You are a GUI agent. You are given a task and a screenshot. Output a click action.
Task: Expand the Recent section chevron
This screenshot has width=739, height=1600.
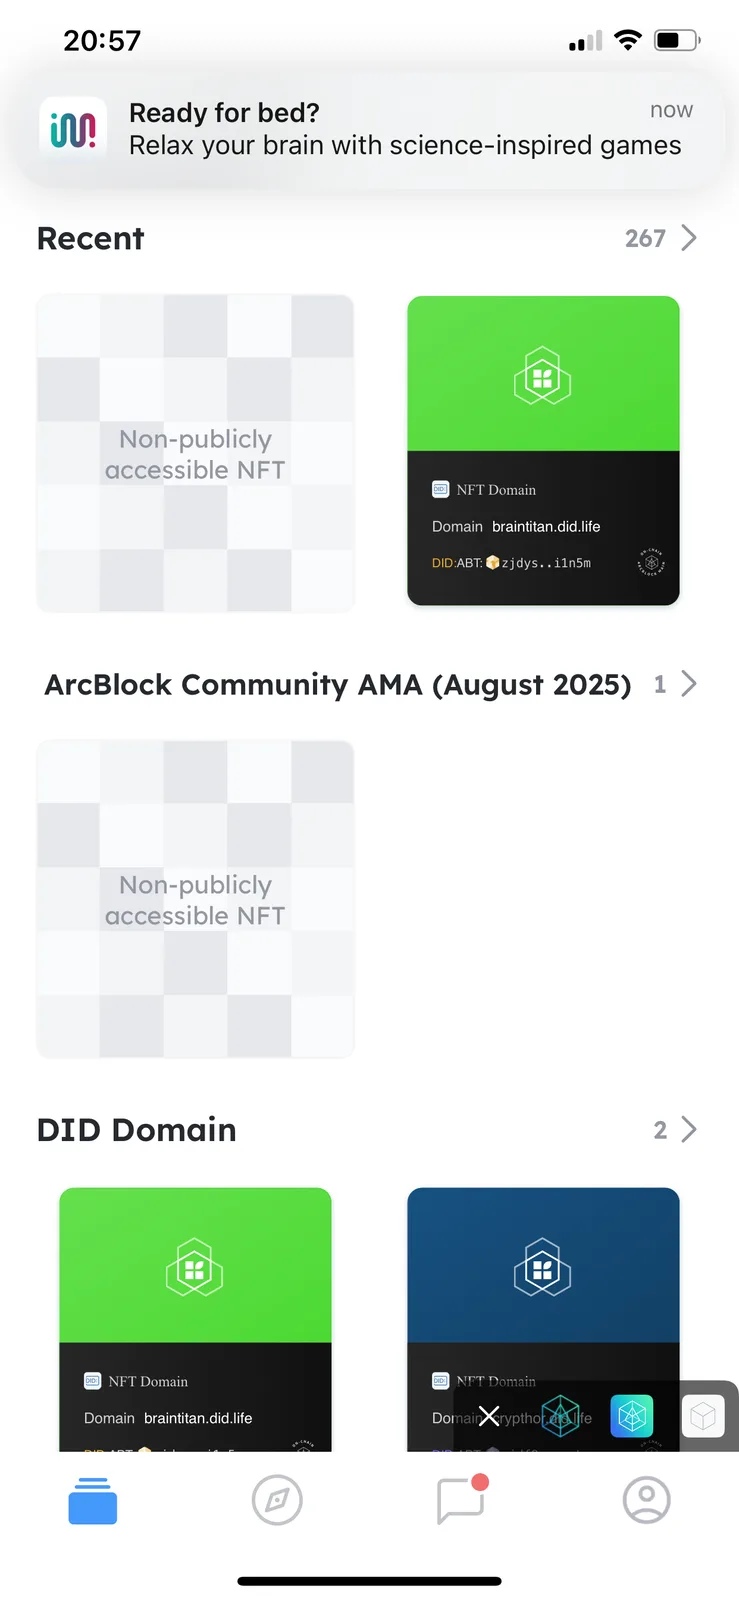pyautogui.click(x=688, y=238)
